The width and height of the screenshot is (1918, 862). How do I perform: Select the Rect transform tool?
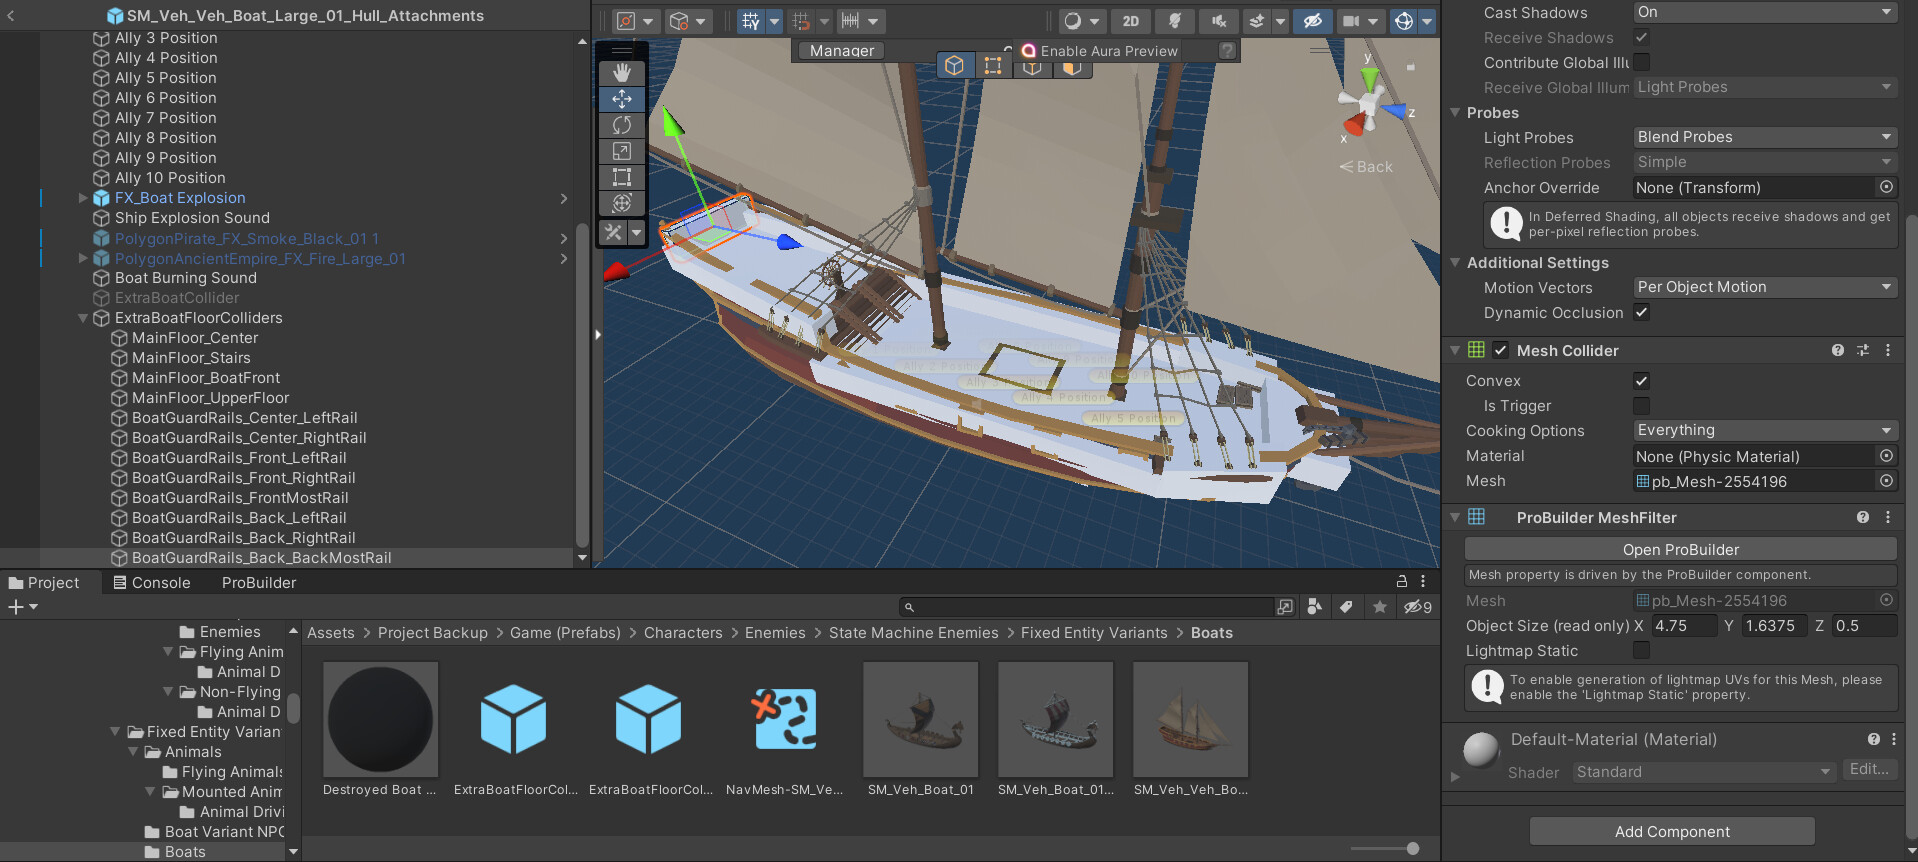click(621, 177)
